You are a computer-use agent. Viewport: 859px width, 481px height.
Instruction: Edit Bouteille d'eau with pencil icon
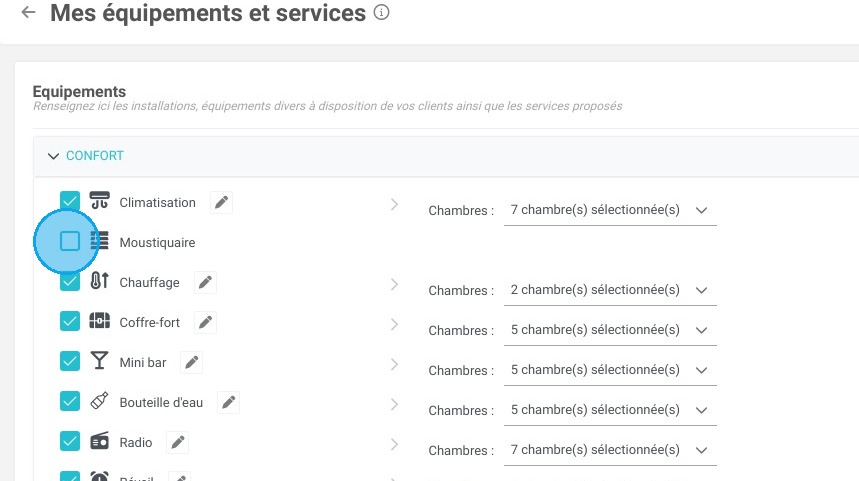click(228, 403)
